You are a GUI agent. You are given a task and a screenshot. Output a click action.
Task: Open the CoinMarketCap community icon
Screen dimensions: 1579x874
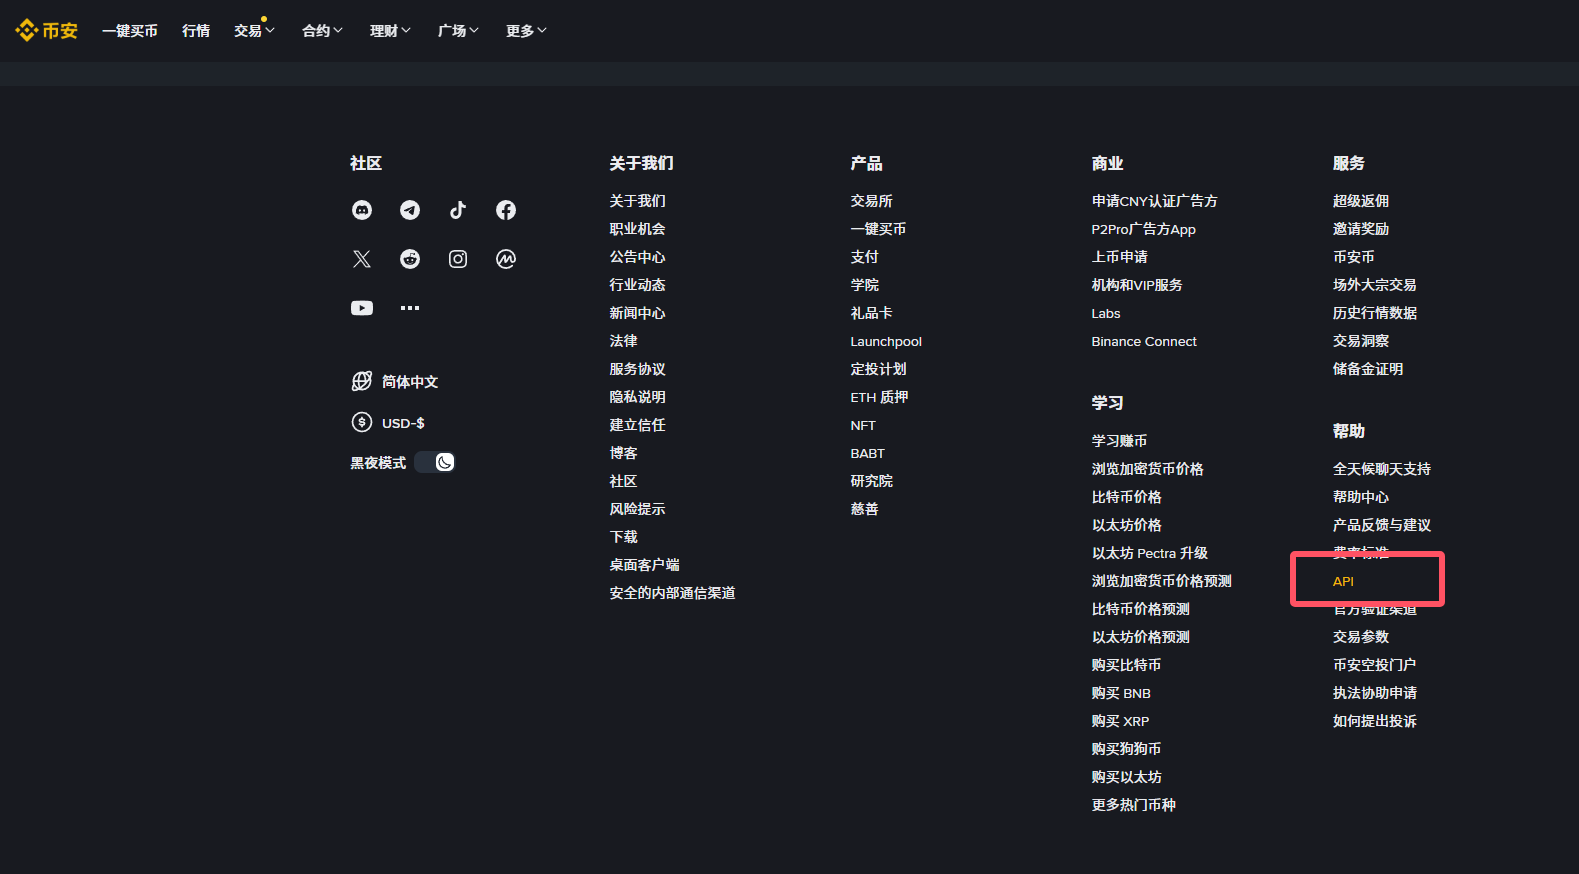(x=506, y=259)
